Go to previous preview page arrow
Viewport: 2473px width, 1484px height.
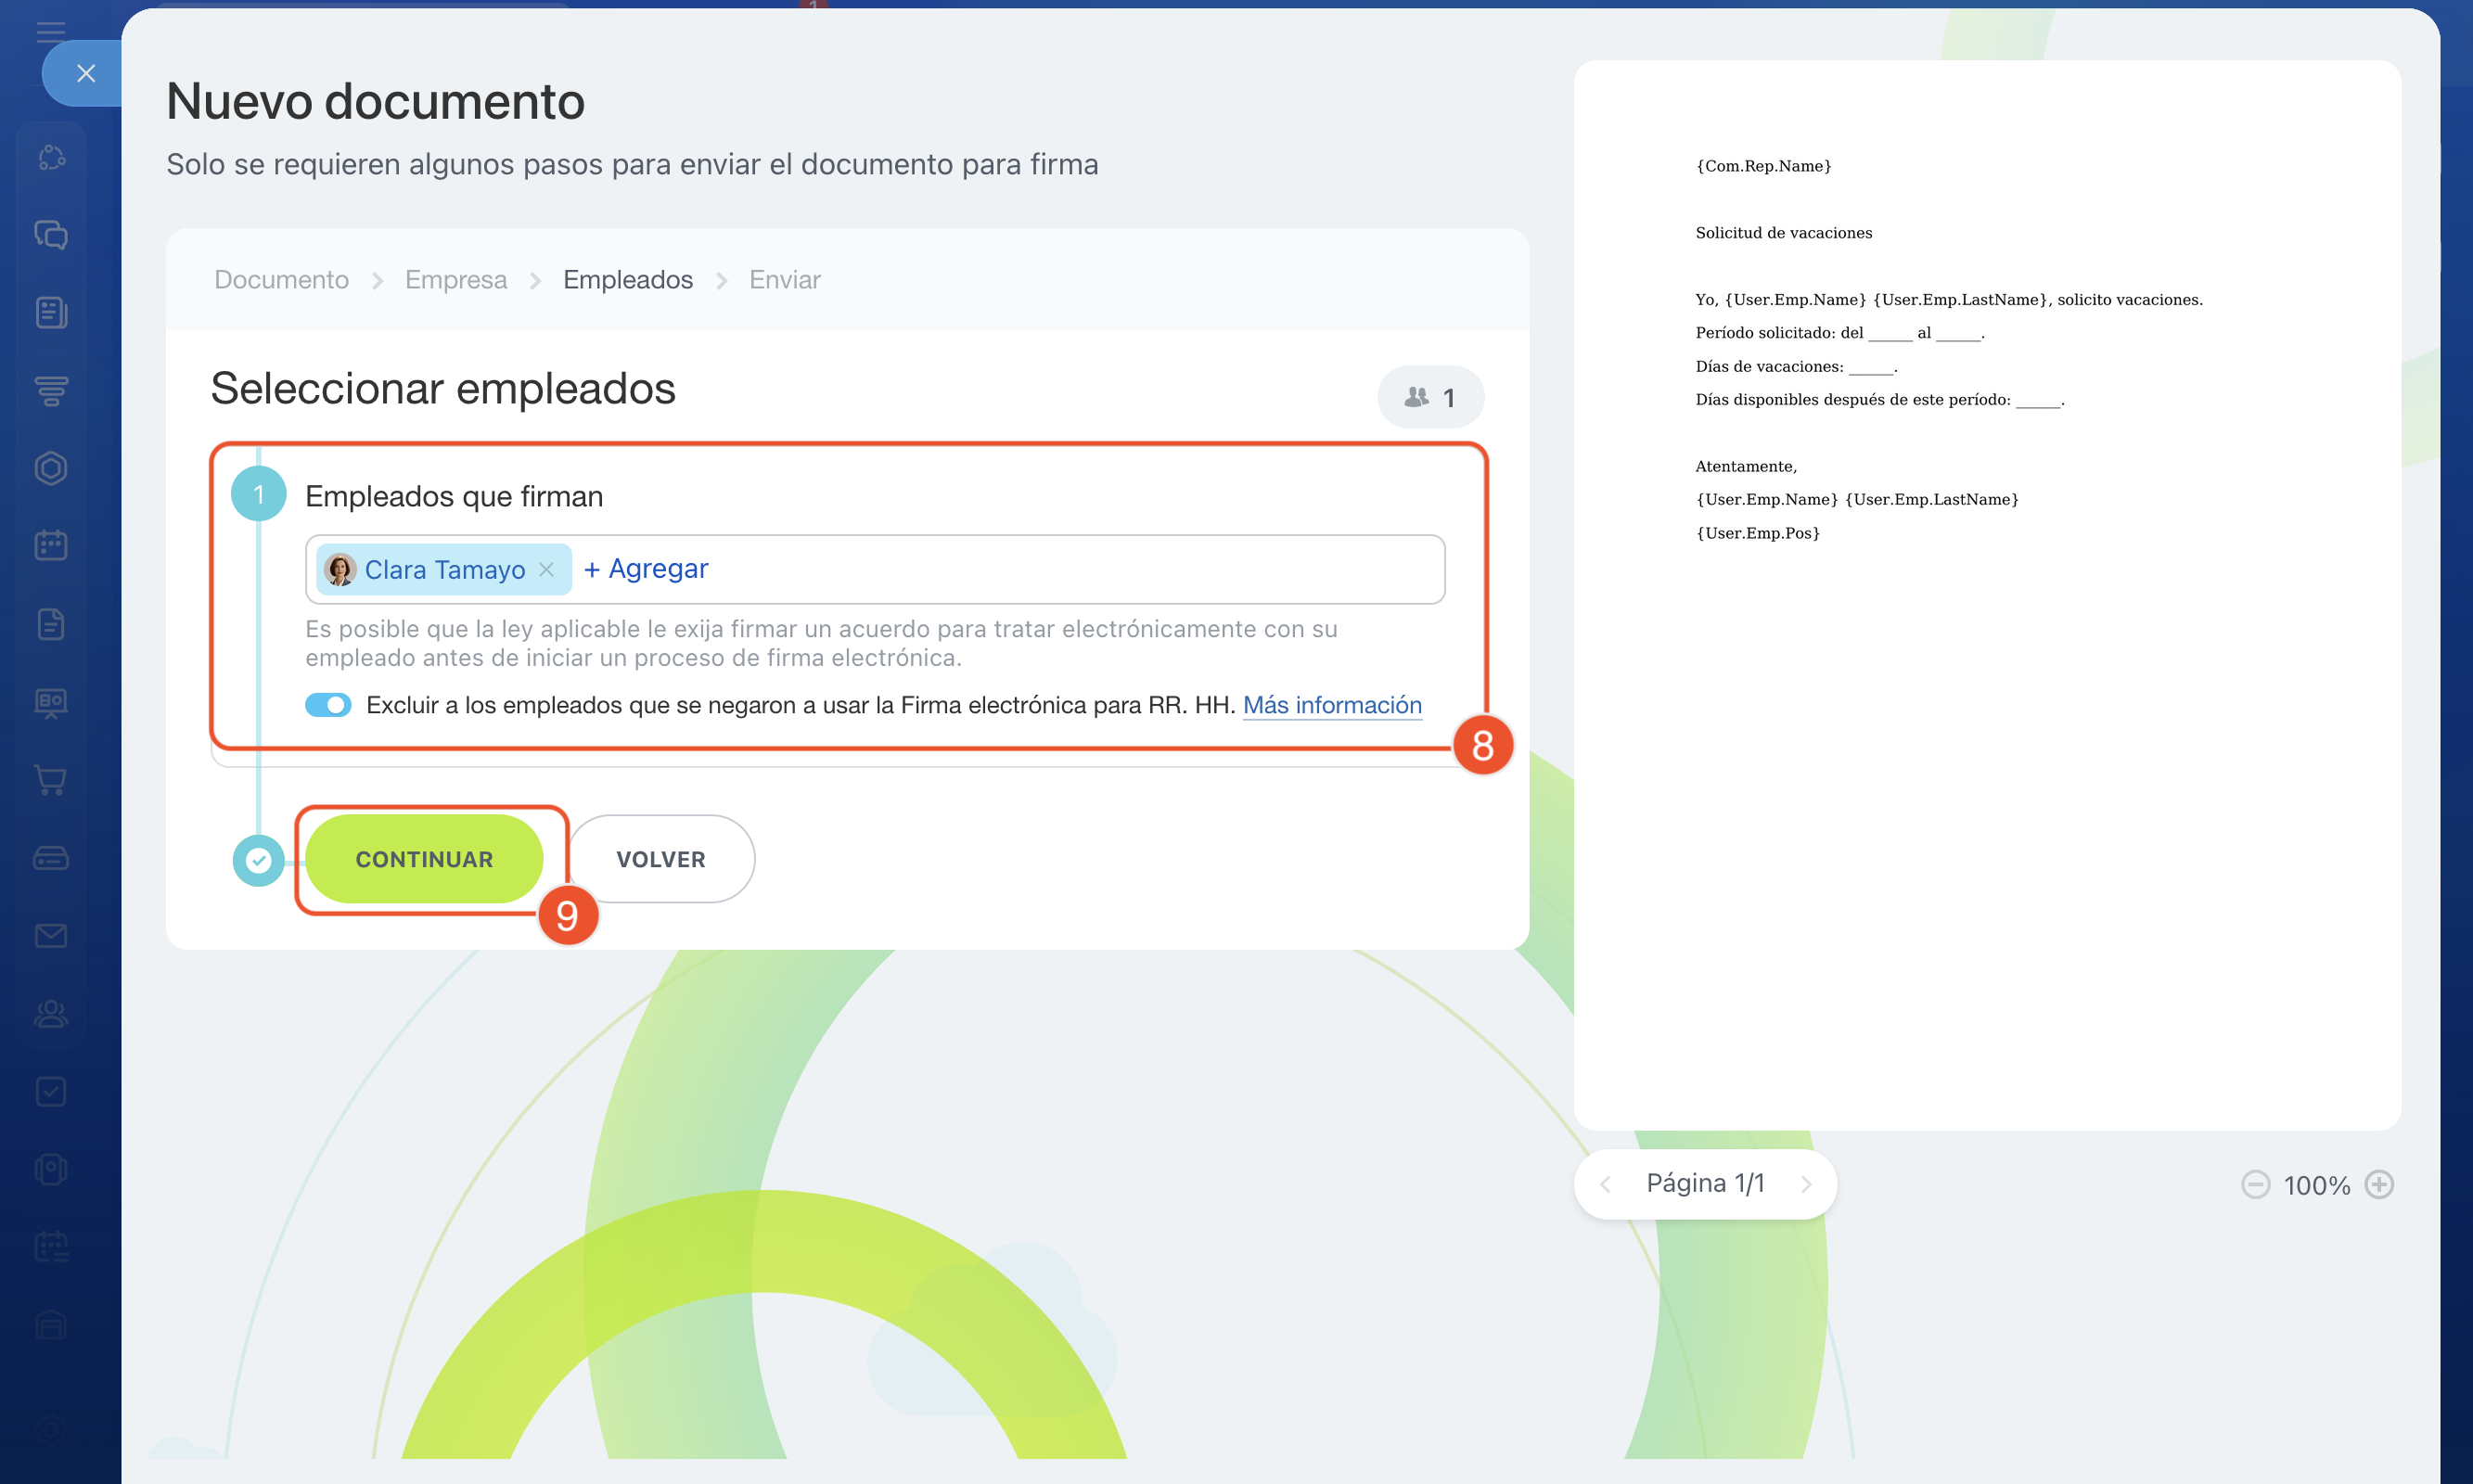point(1605,1185)
